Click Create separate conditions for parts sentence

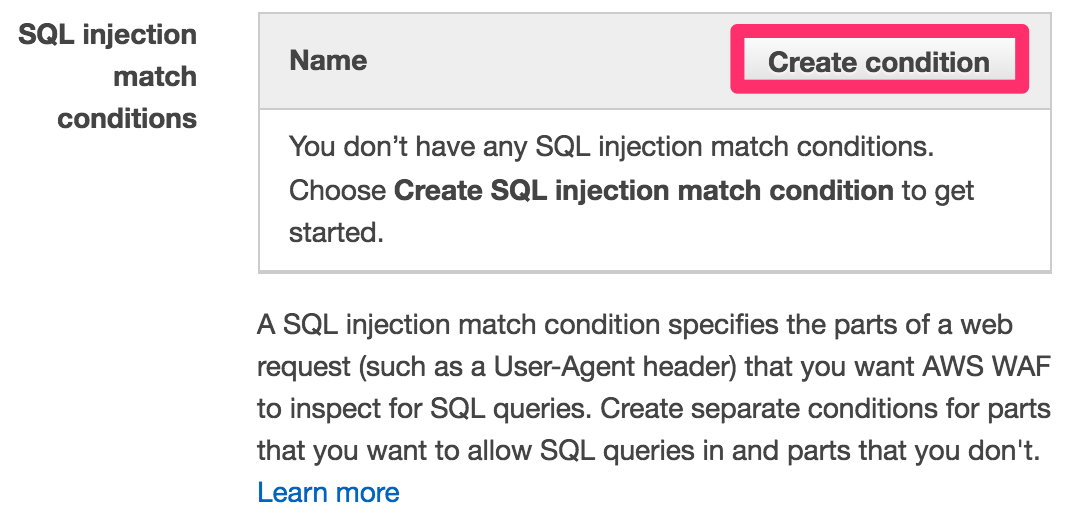coord(826,409)
